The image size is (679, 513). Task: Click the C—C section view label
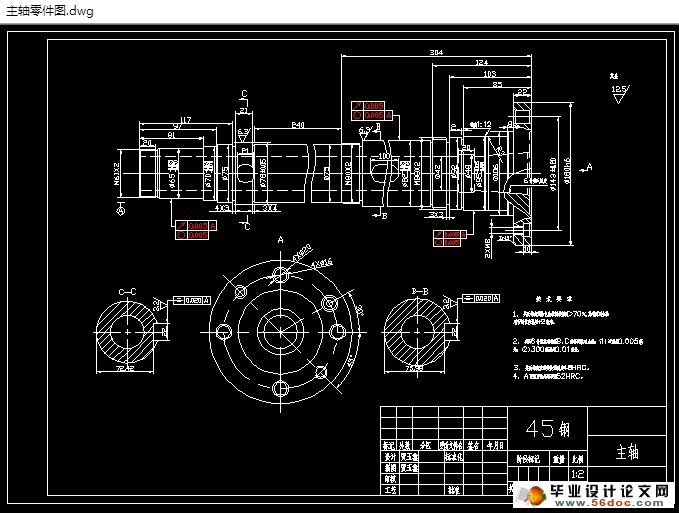(x=127, y=292)
